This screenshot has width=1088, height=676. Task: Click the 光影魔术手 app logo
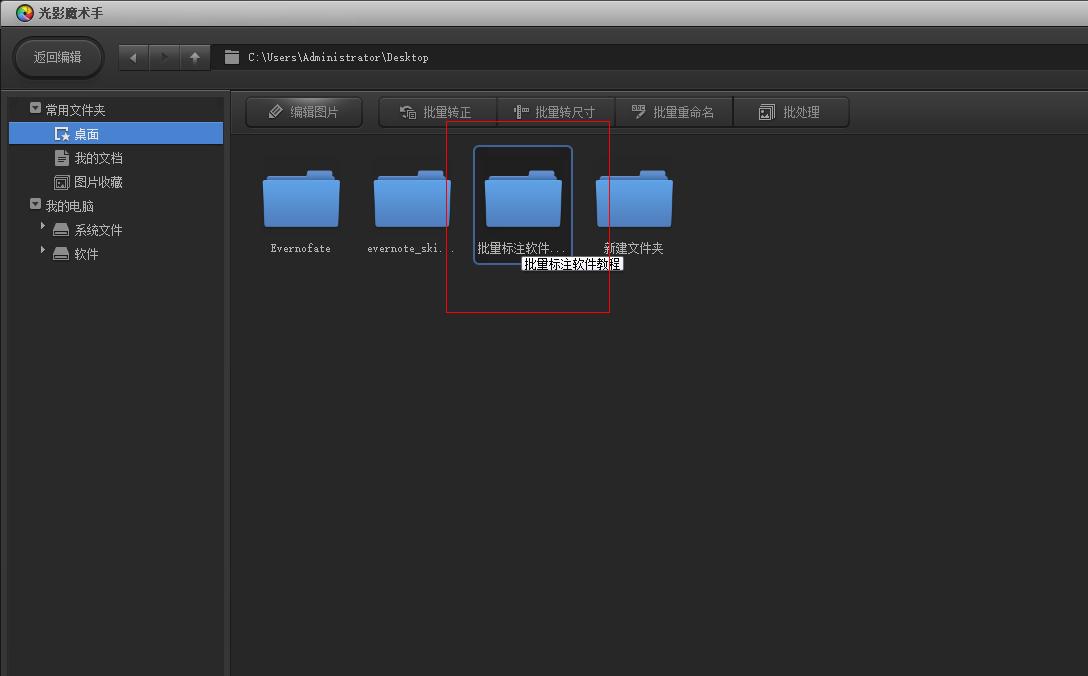[x=25, y=12]
